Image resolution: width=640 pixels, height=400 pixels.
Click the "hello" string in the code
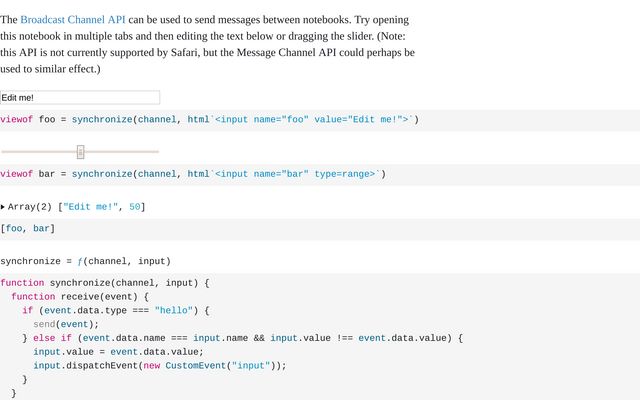(174, 311)
